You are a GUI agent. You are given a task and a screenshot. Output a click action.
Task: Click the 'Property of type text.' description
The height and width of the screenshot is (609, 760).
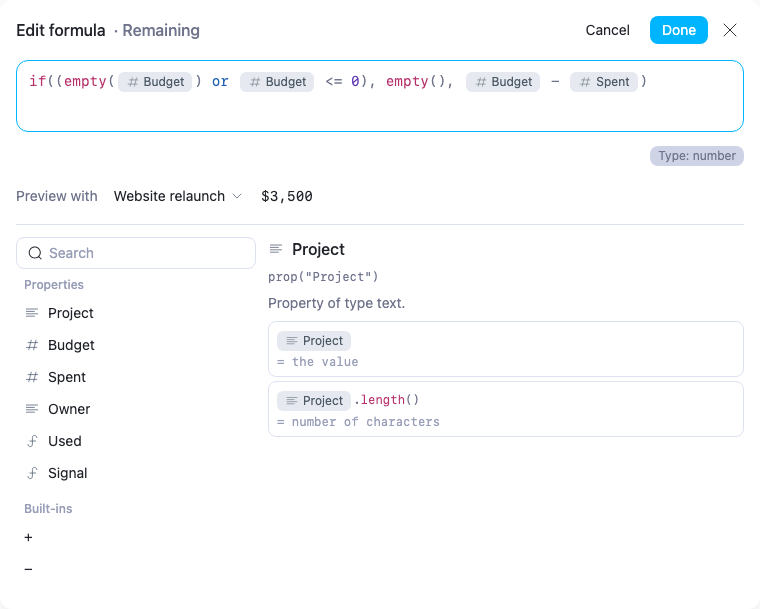click(336, 303)
